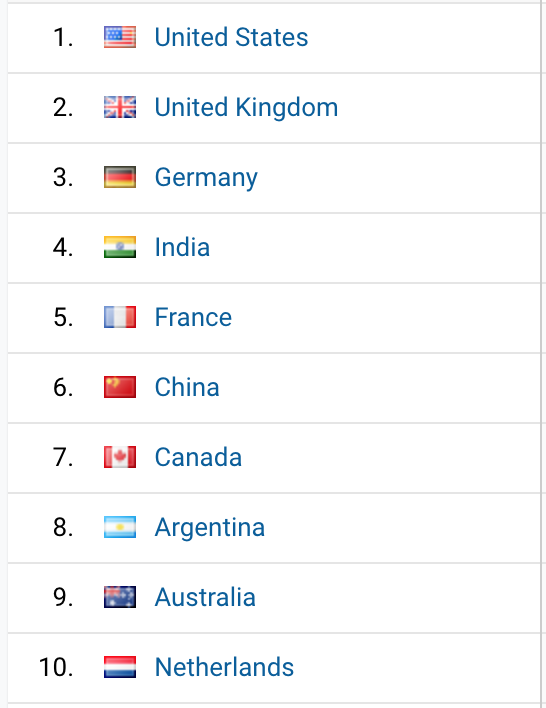546x708 pixels.
Task: Open the Germany country link
Action: [x=206, y=178]
